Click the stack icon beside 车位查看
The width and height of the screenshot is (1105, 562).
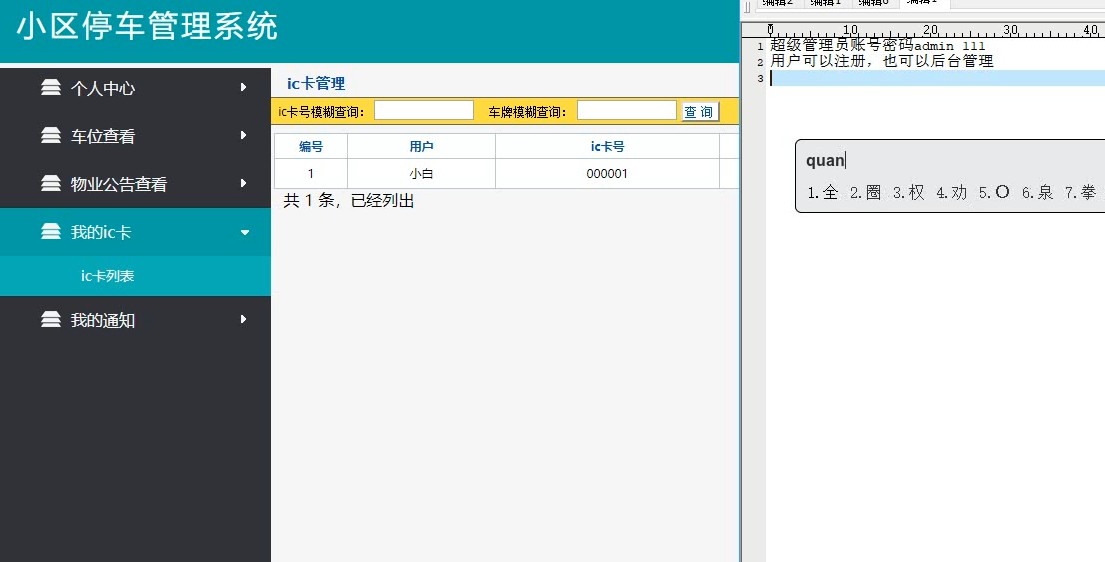pos(51,135)
